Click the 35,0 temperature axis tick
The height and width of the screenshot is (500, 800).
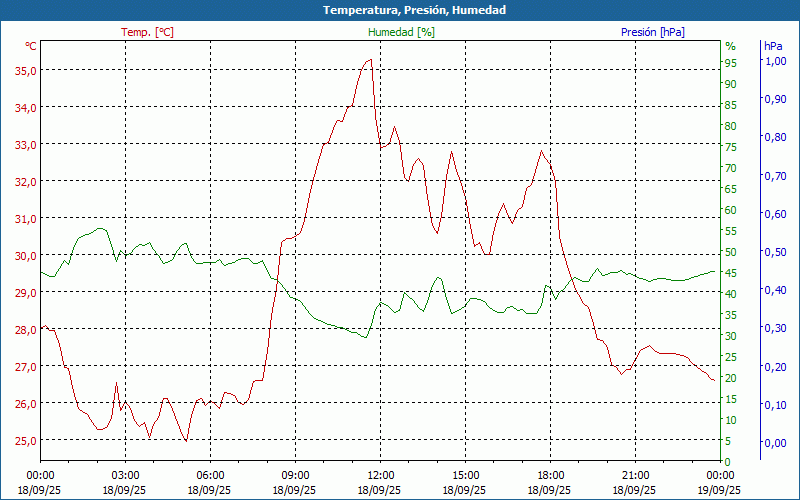coord(25,70)
